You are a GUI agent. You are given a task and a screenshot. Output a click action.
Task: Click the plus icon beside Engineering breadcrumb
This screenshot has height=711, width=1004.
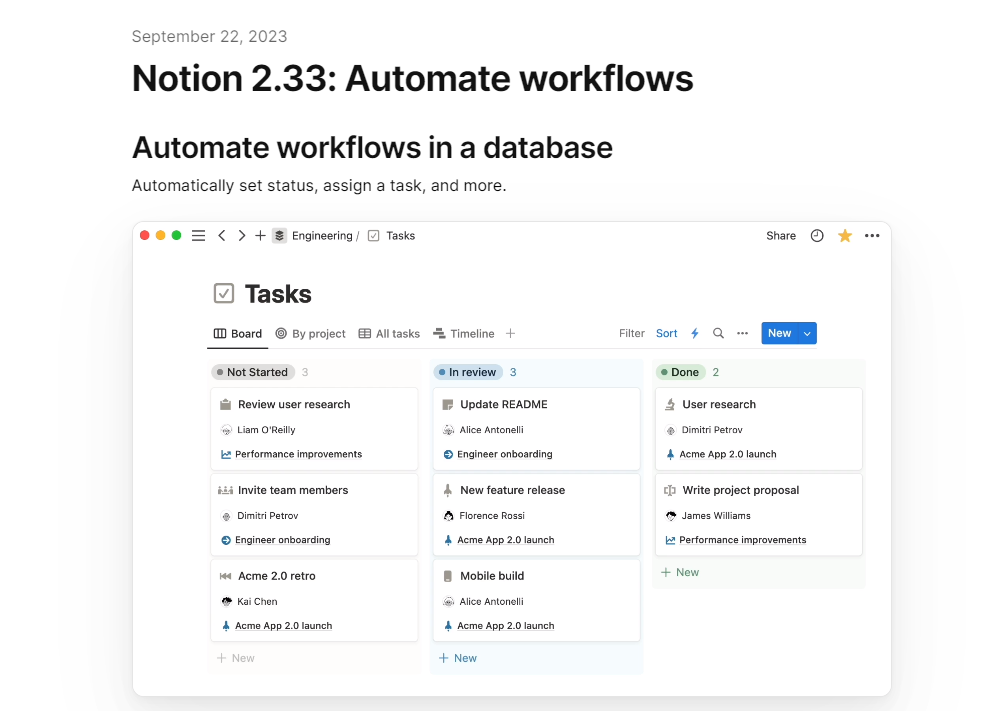tap(260, 236)
